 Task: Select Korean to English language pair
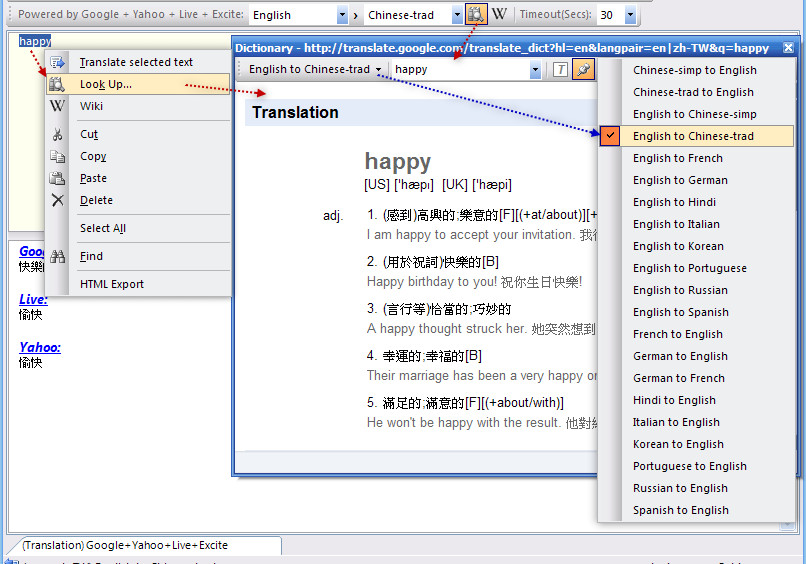[697, 444]
